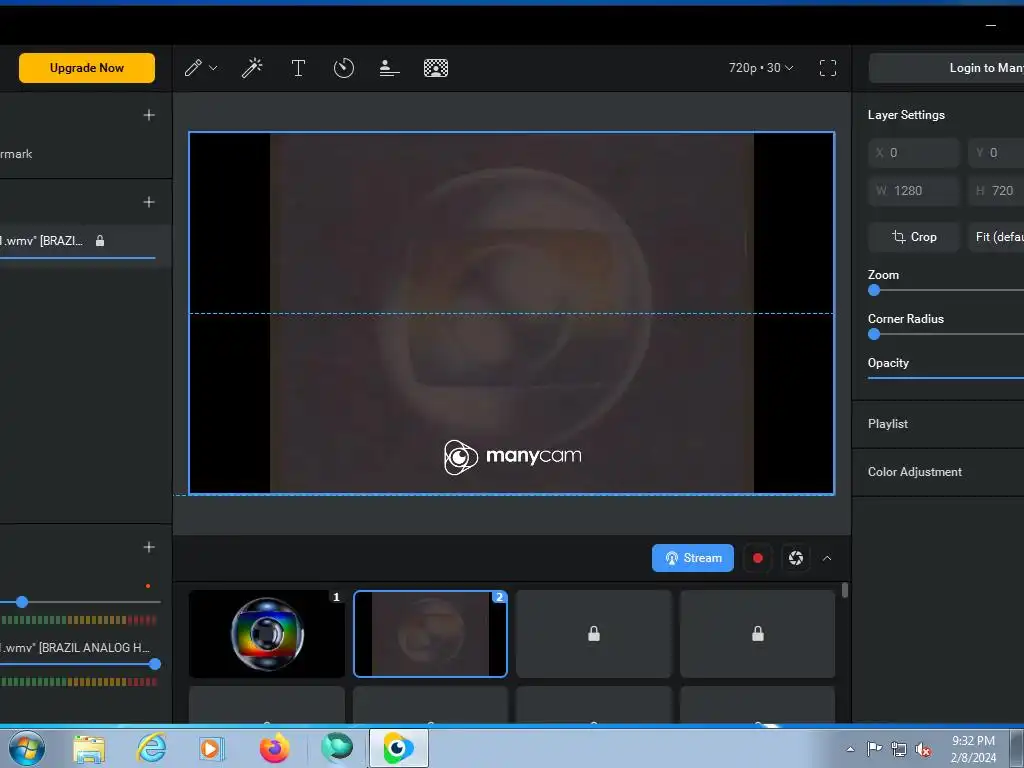The width and height of the screenshot is (1024, 768).
Task: Click the ManyCam watermark in preview
Action: (513, 456)
